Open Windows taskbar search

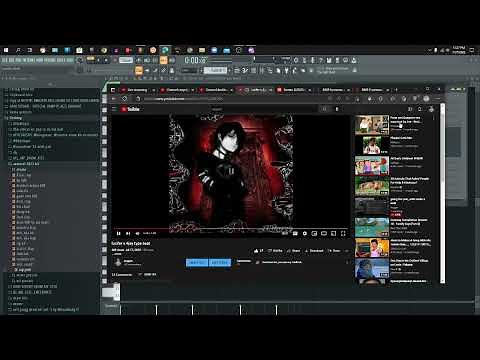point(18,50)
